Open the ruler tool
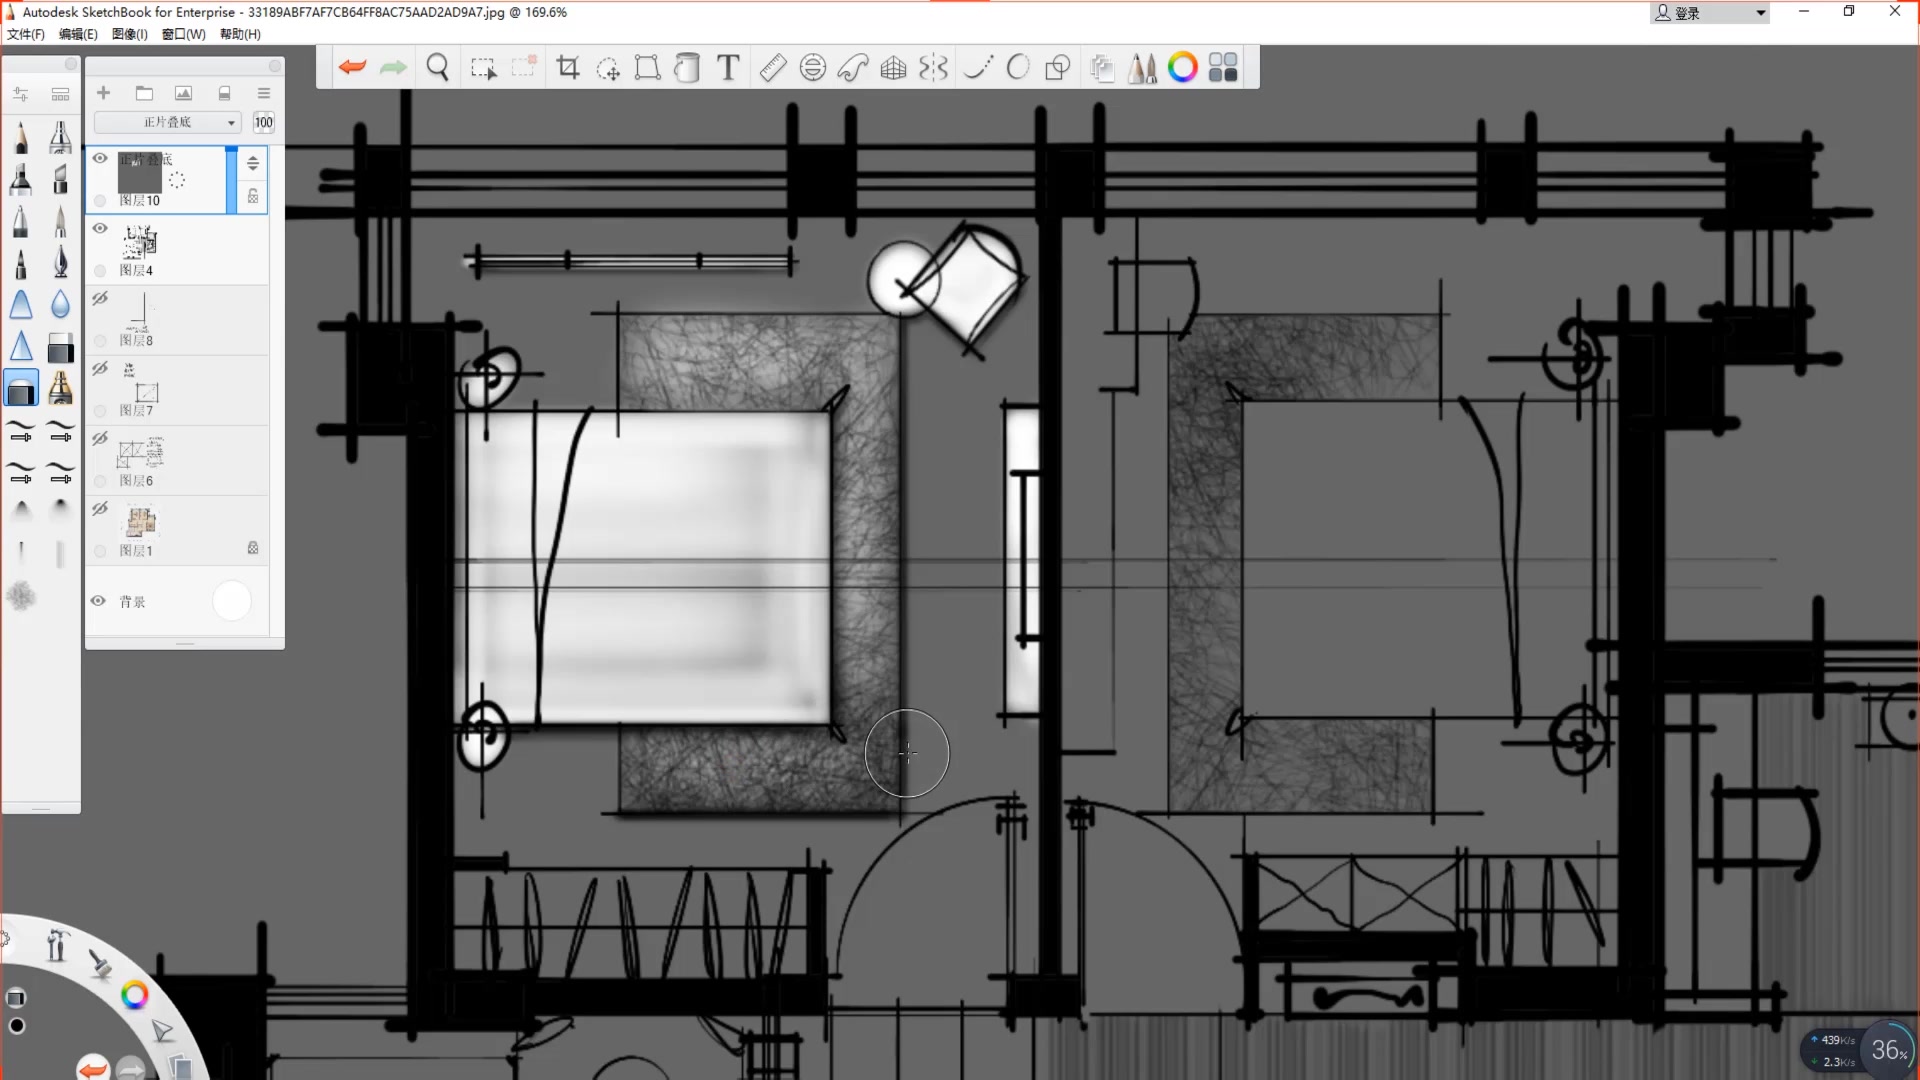This screenshot has width=1920, height=1080. 773,67
